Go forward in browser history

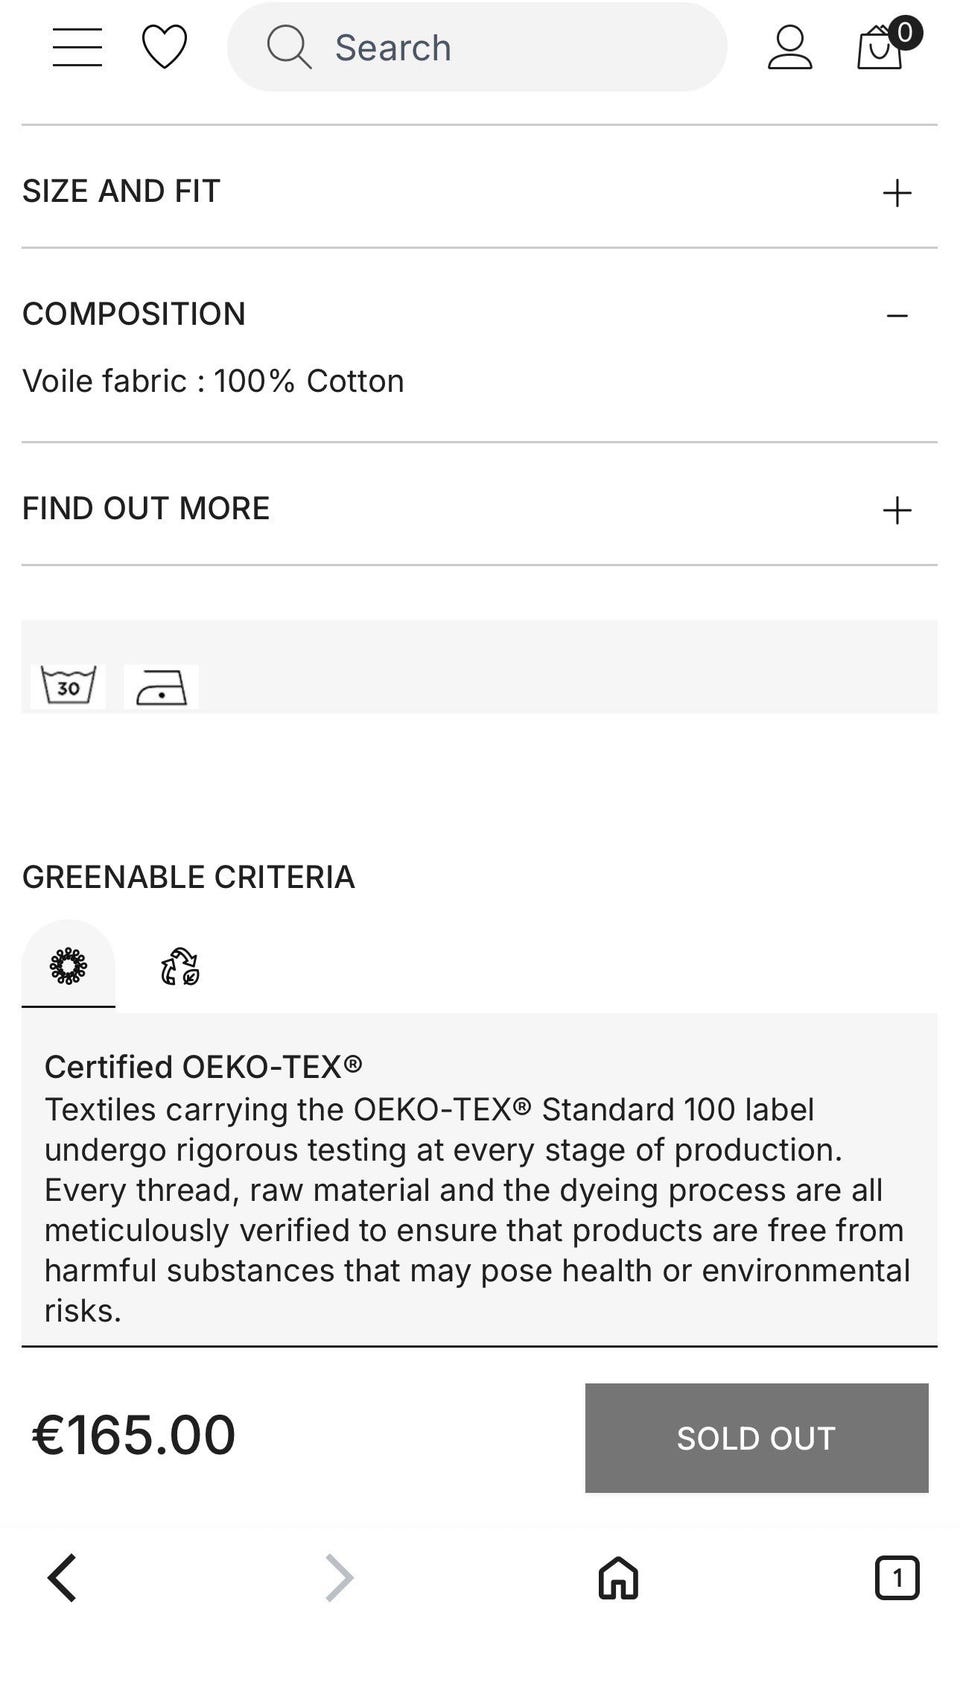[340, 1578]
